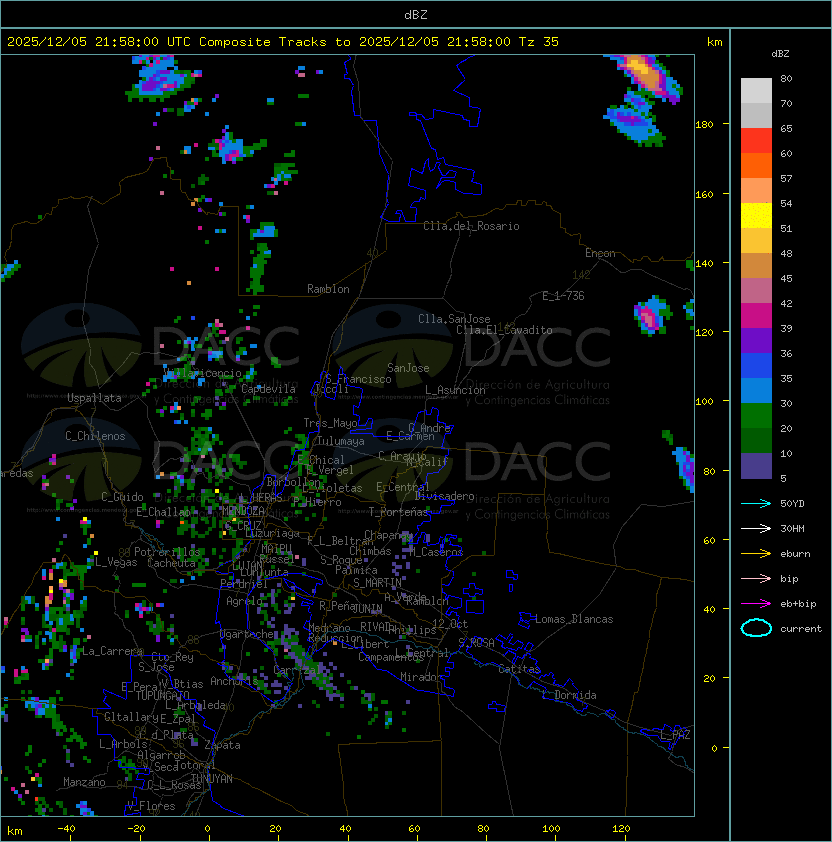Click the 'Carrizal' map label
The height and width of the screenshot is (842, 832).
tap(297, 670)
